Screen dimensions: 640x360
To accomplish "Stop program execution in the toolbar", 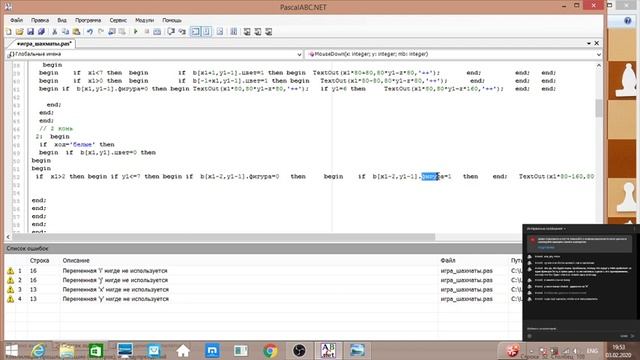I will [x=147, y=31].
